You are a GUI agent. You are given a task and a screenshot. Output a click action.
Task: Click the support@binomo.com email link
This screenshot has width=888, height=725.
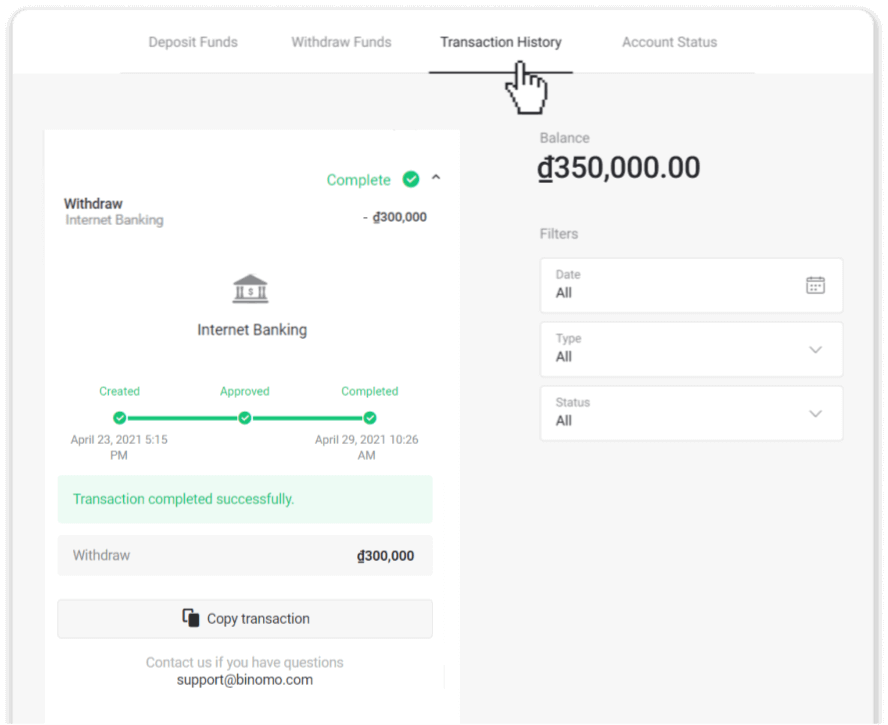point(244,679)
